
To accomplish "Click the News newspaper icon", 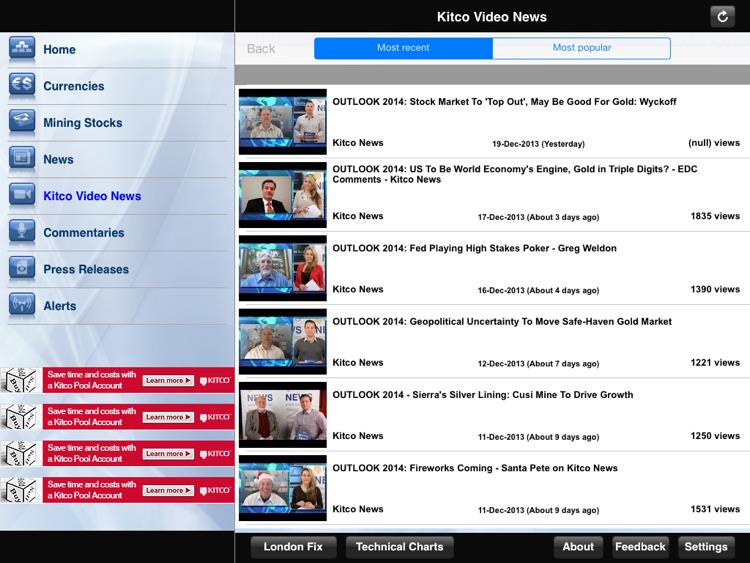I will coord(22,159).
